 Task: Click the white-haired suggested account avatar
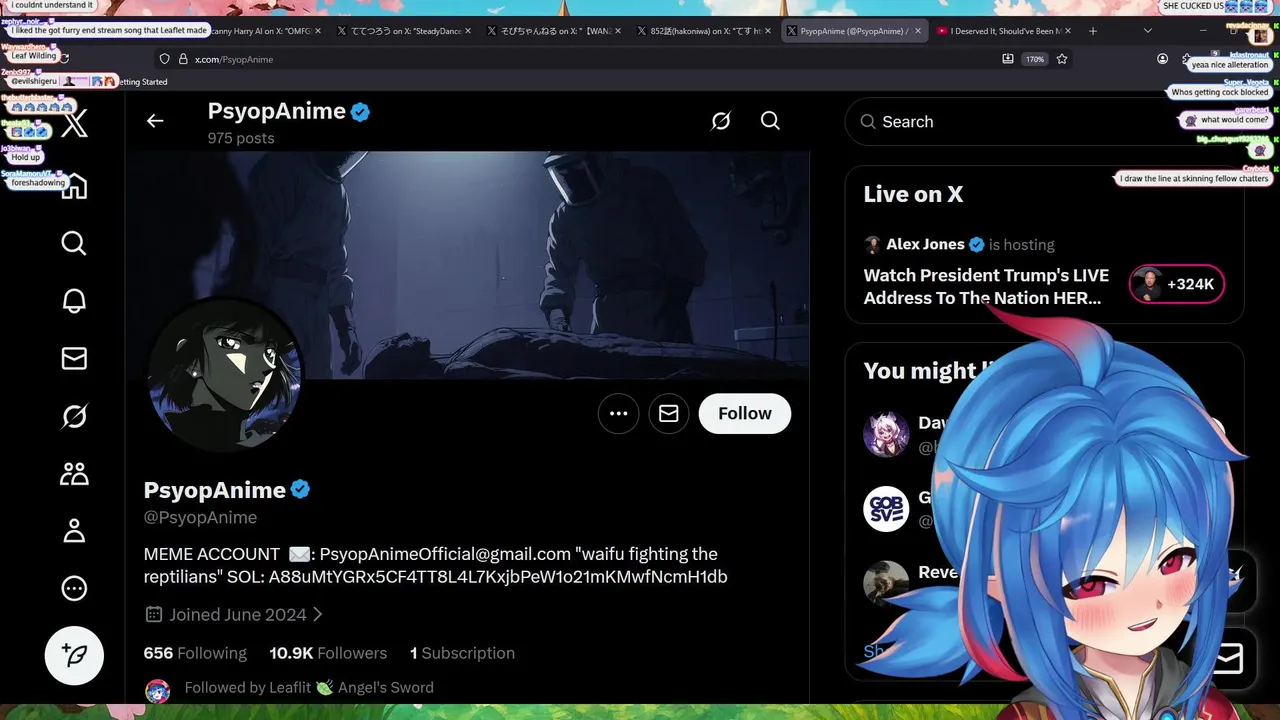886,435
